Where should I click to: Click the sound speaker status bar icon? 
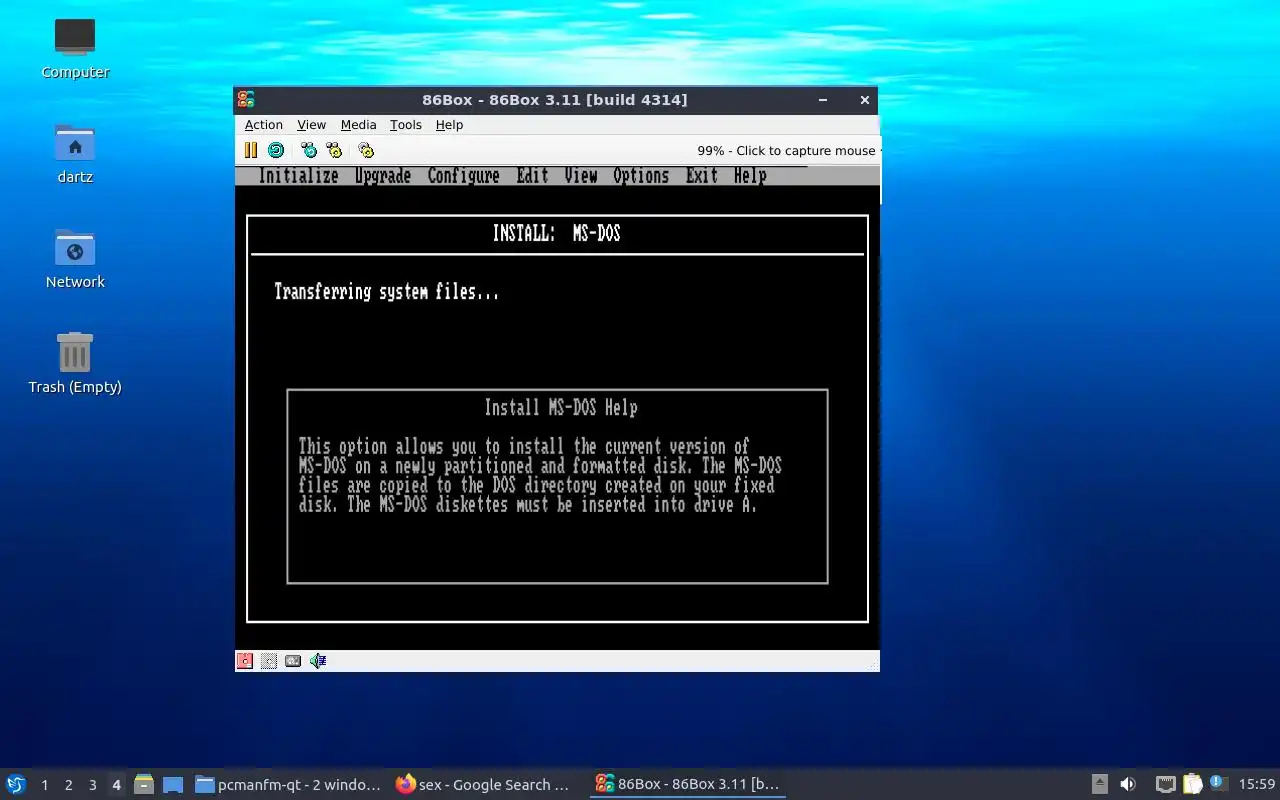pyautogui.click(x=318, y=661)
